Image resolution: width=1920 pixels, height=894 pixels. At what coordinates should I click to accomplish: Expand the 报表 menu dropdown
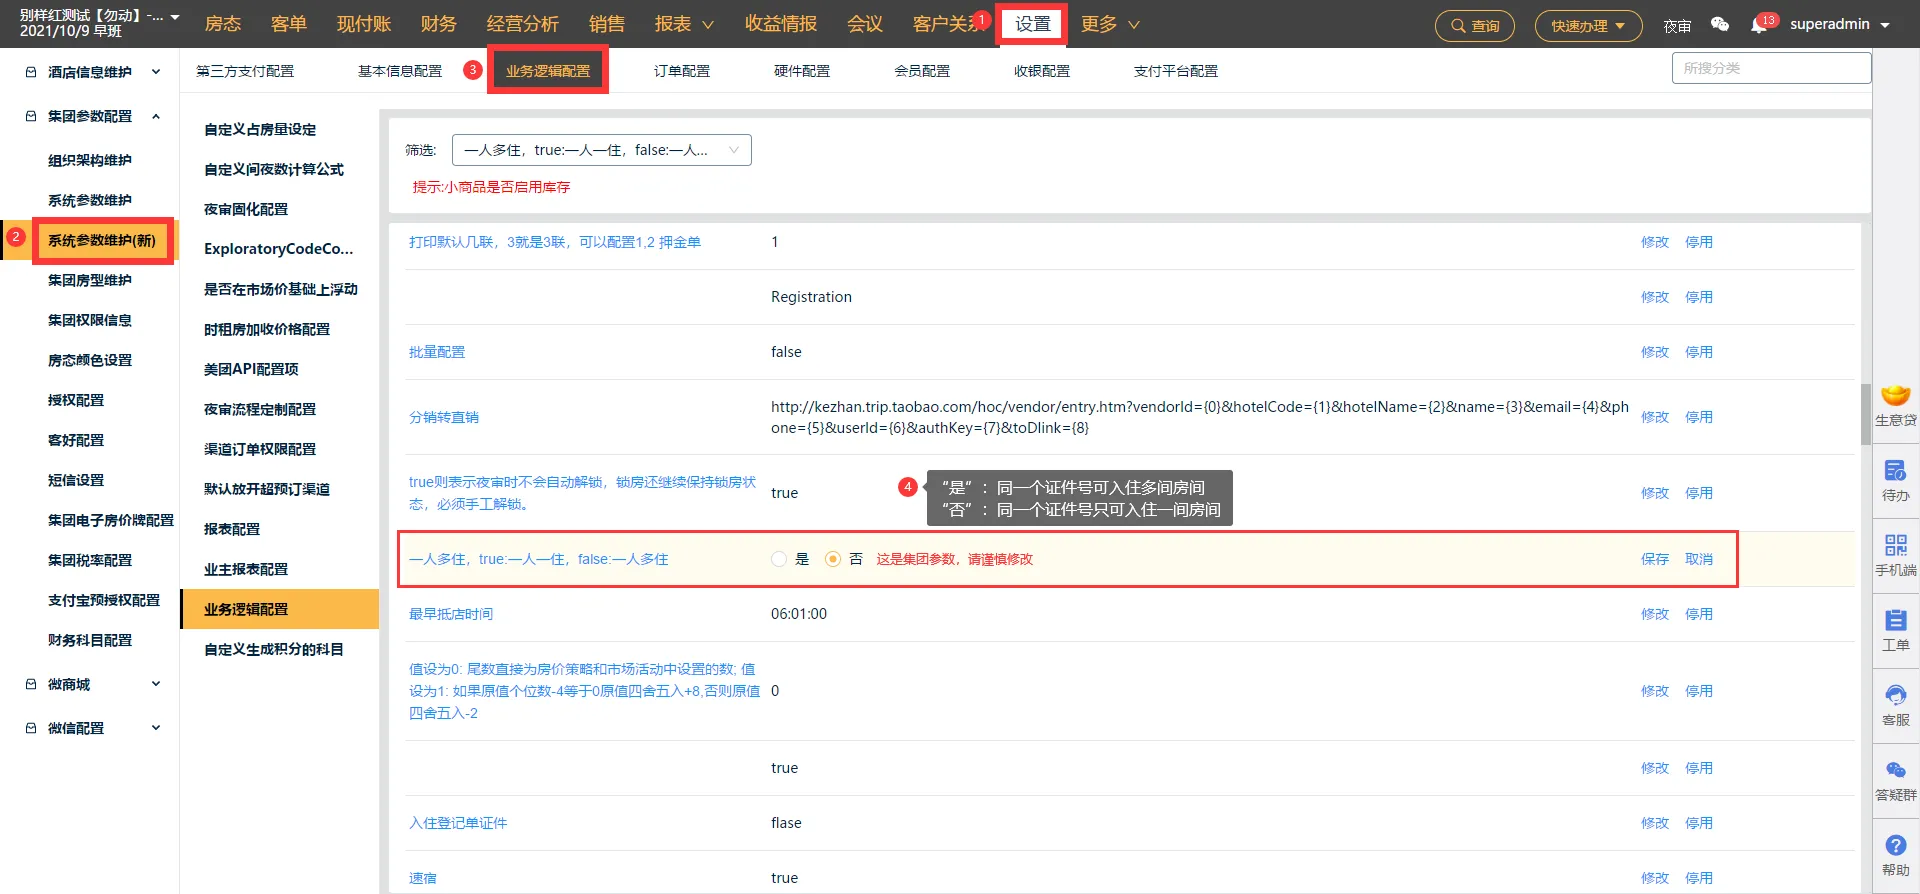(684, 24)
